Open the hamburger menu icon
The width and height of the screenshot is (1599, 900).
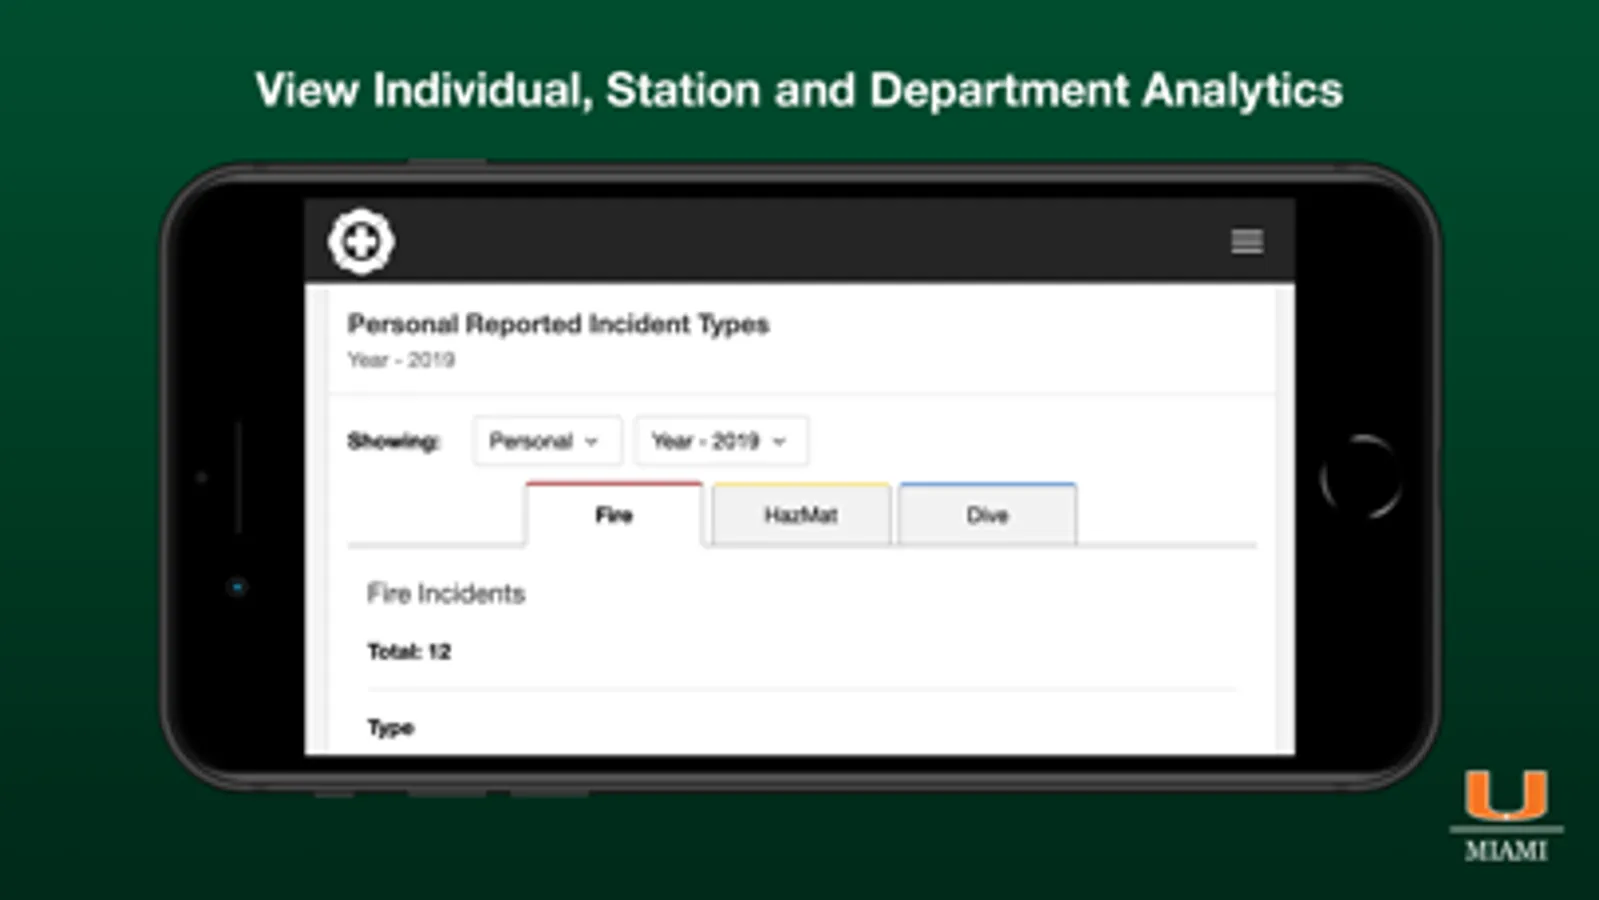point(1246,241)
